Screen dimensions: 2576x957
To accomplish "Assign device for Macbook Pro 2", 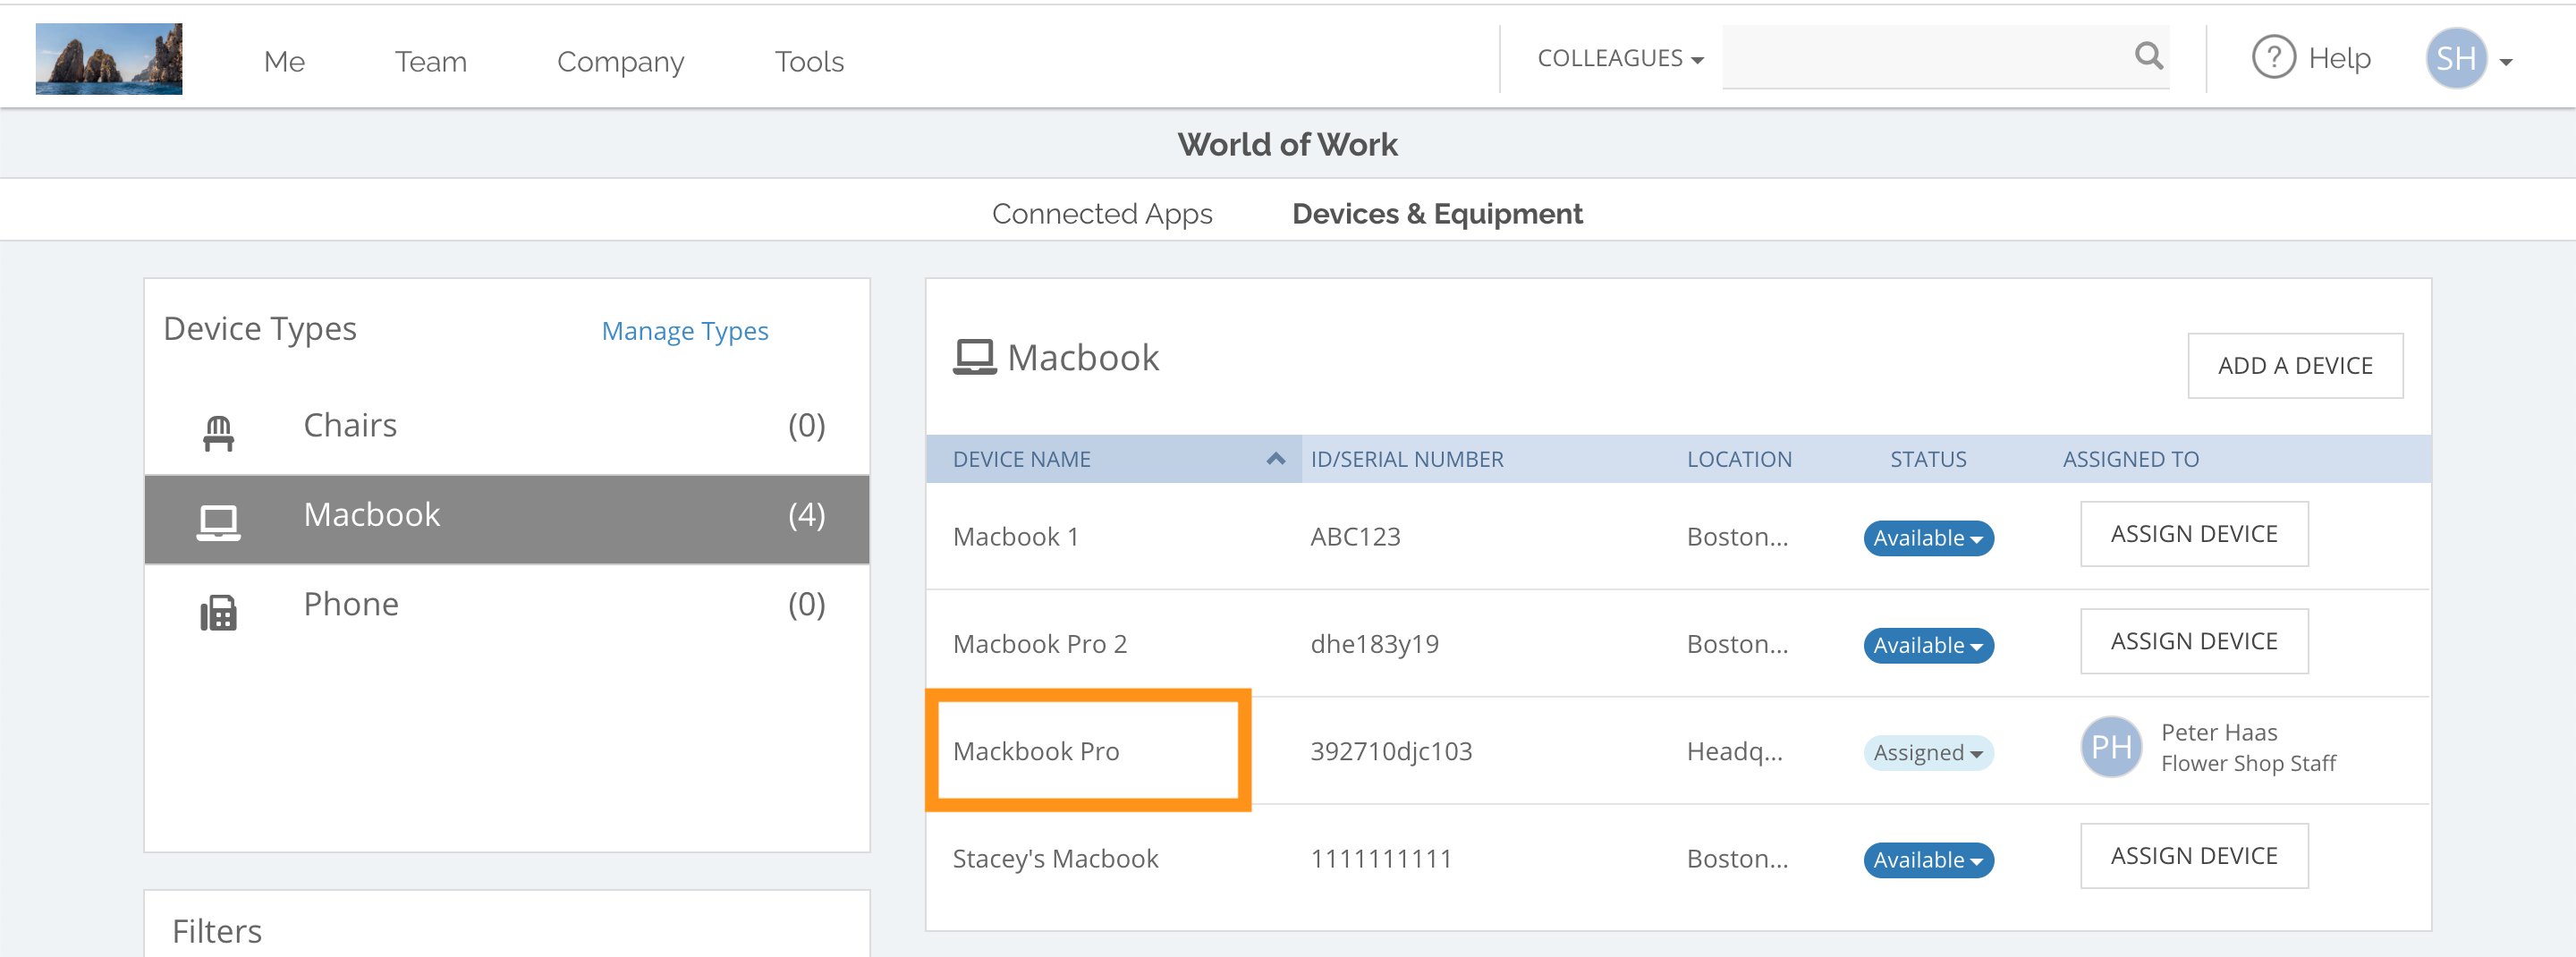I will 2193,641.
